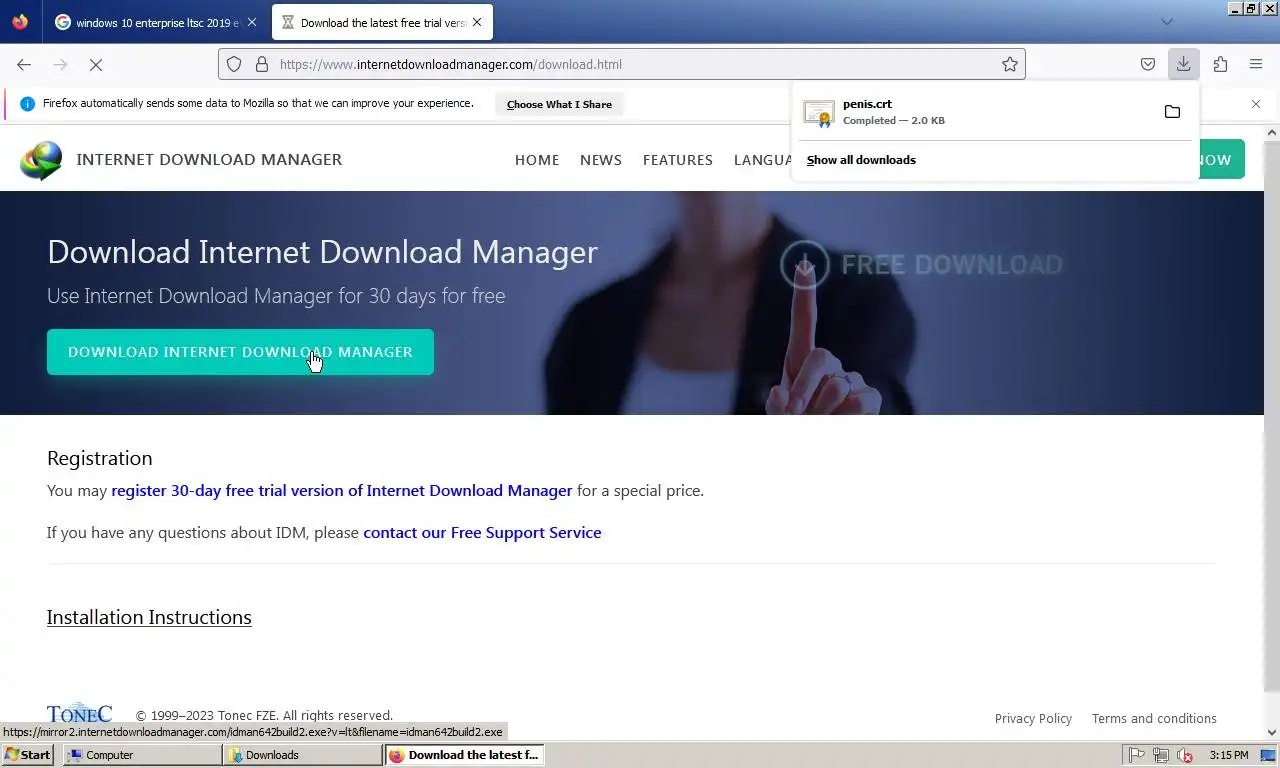Click the 3:15 PM taskbar clock
This screenshot has width=1280, height=768.
1229,755
